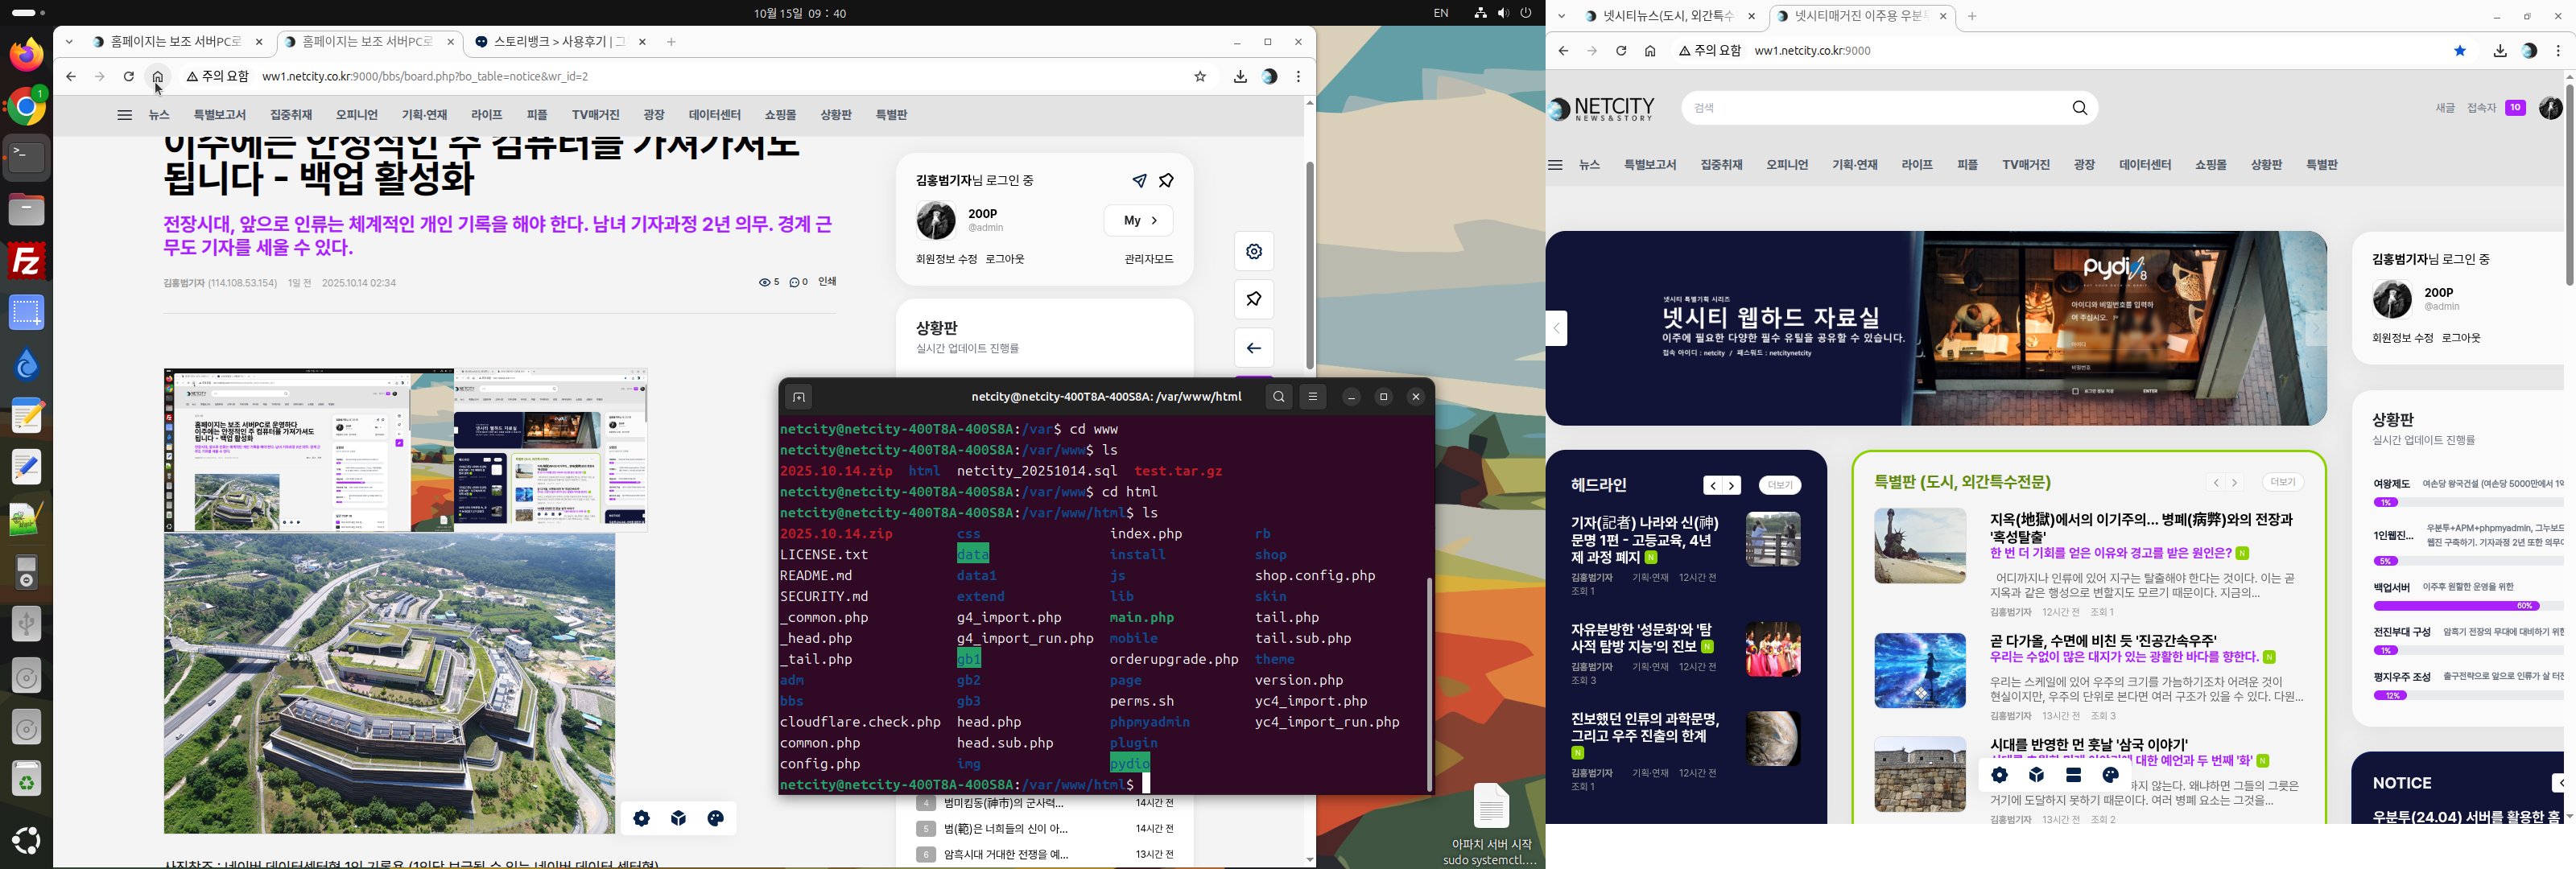Toggle the pin icon in the login card header
This screenshot has width=2576, height=869.
click(x=1166, y=181)
